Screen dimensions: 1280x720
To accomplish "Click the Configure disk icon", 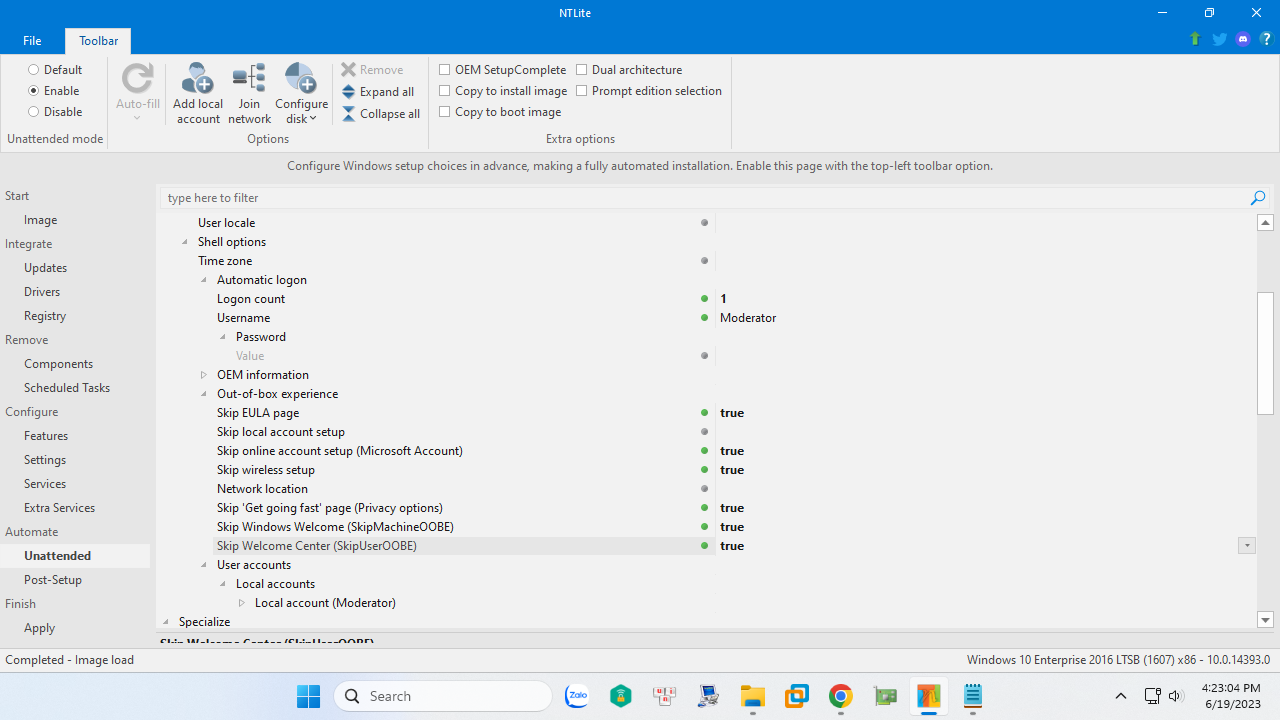I will pos(301,78).
